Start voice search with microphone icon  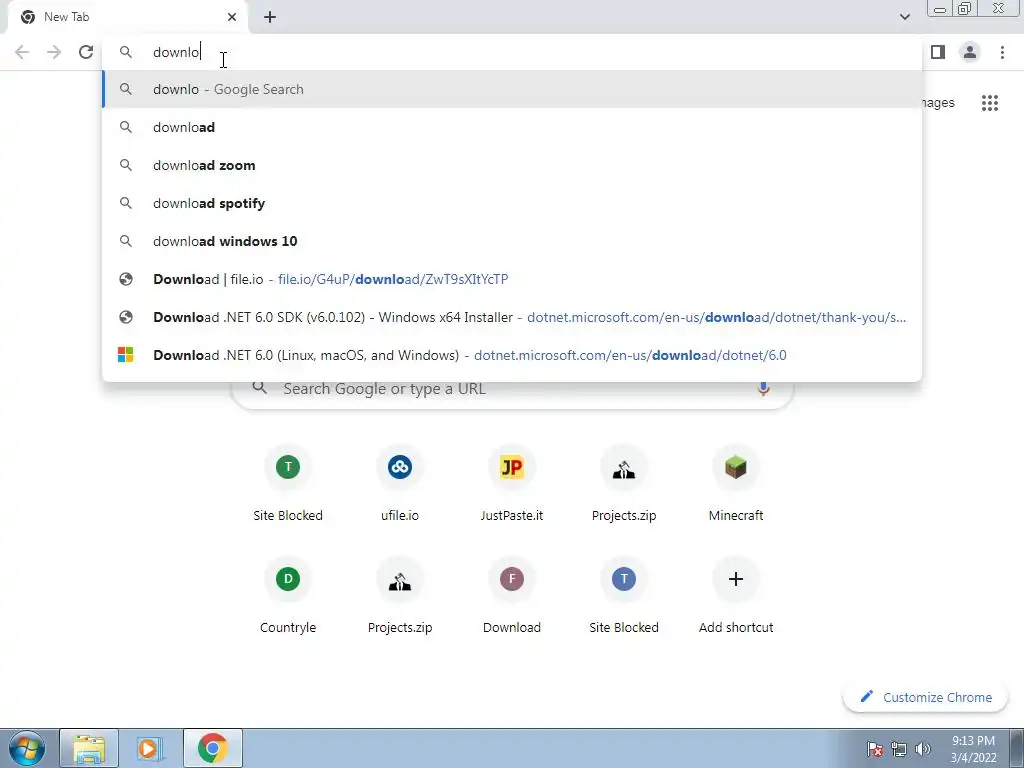[x=763, y=389]
